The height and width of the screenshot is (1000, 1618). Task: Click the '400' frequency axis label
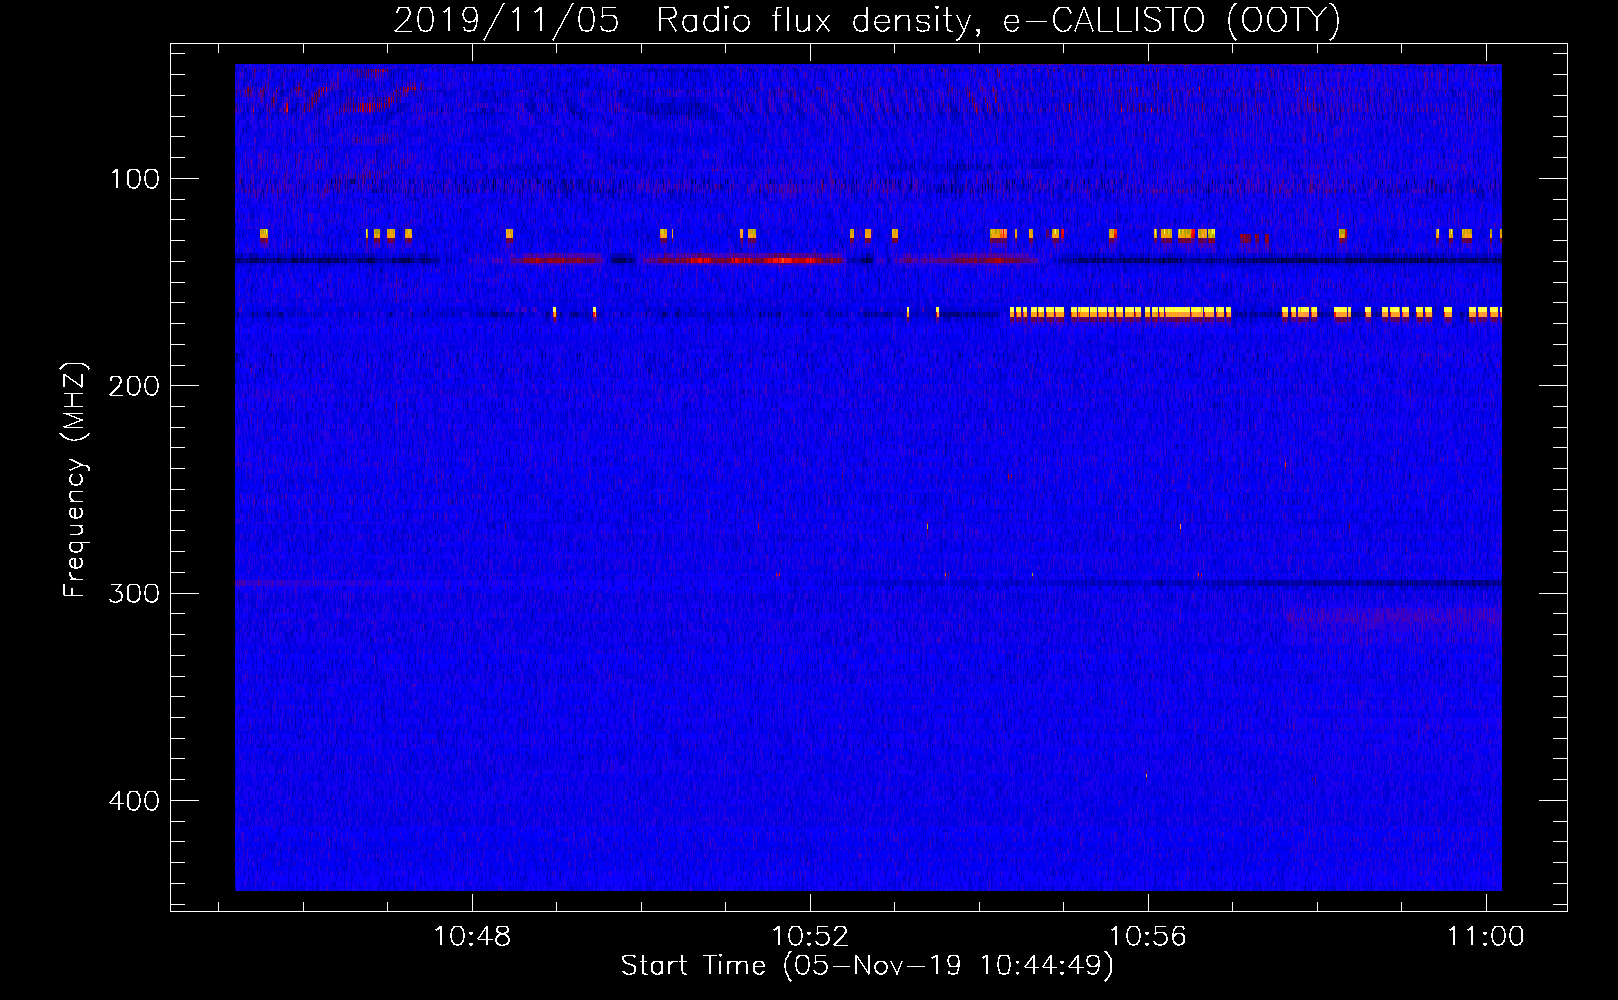[134, 801]
